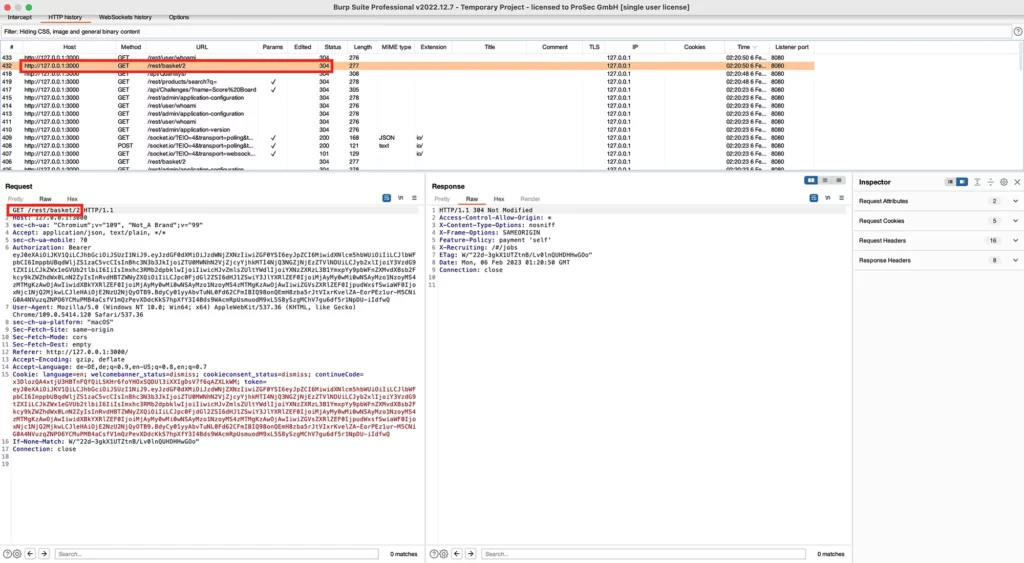Select history row 417 Challenges Score Board

pos(408,89)
